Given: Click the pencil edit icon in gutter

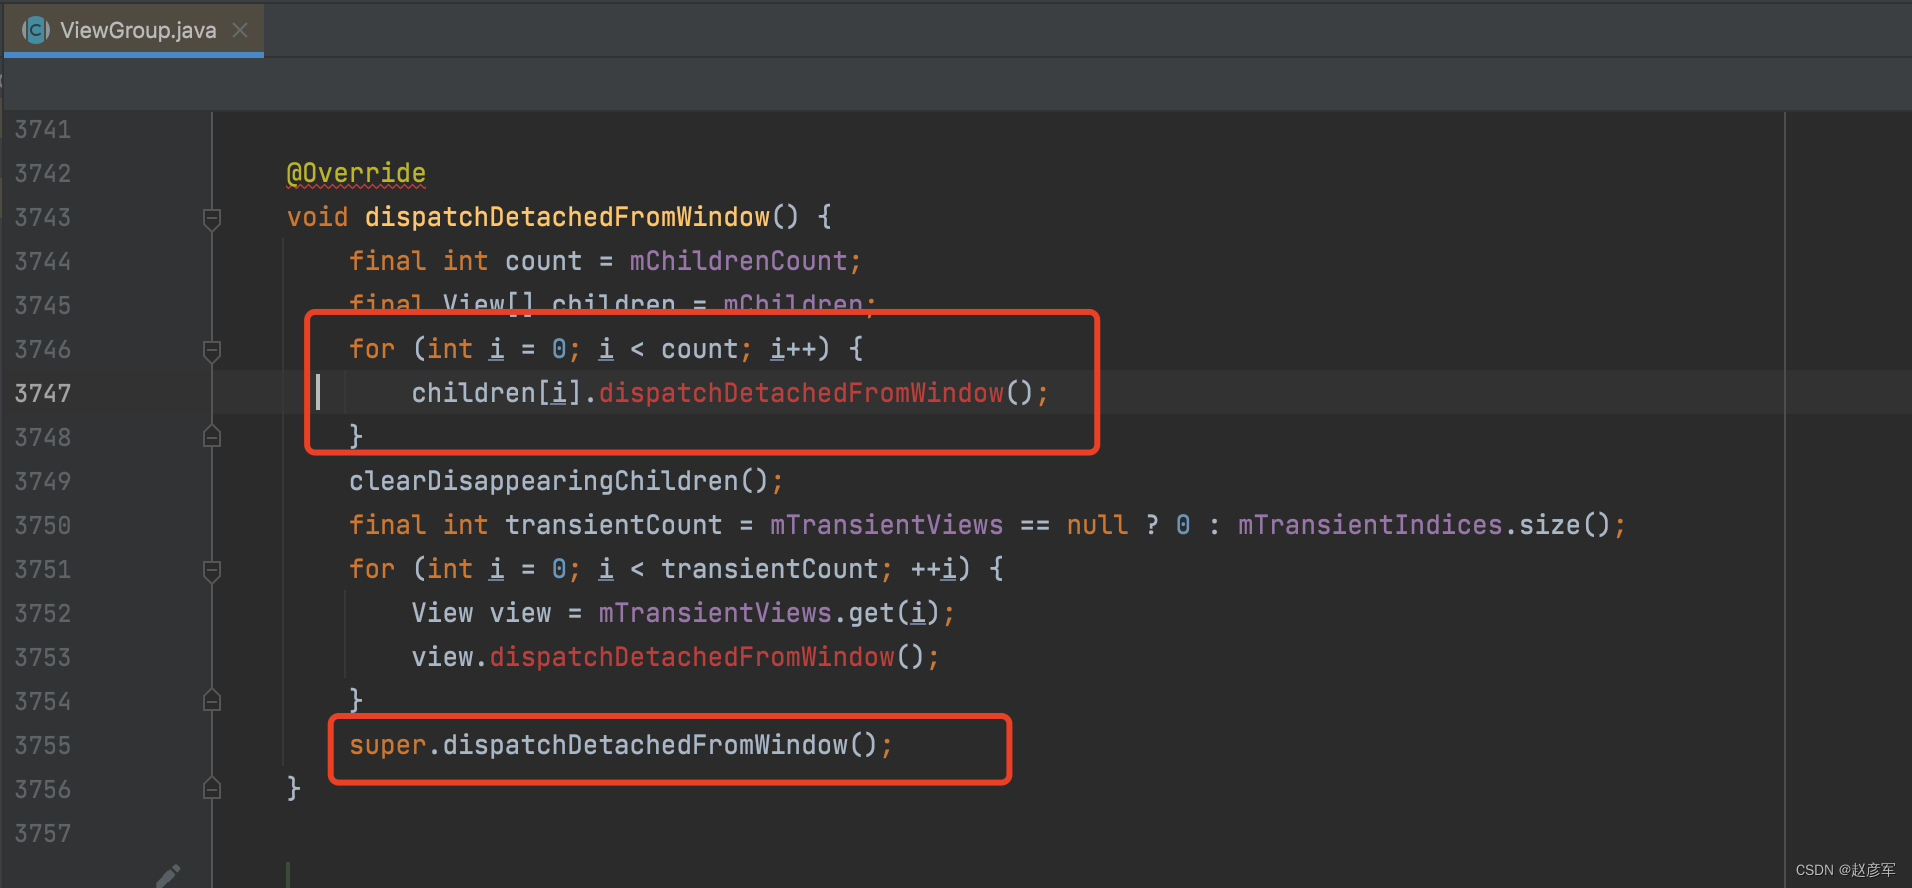Looking at the screenshot, I should click(x=168, y=876).
